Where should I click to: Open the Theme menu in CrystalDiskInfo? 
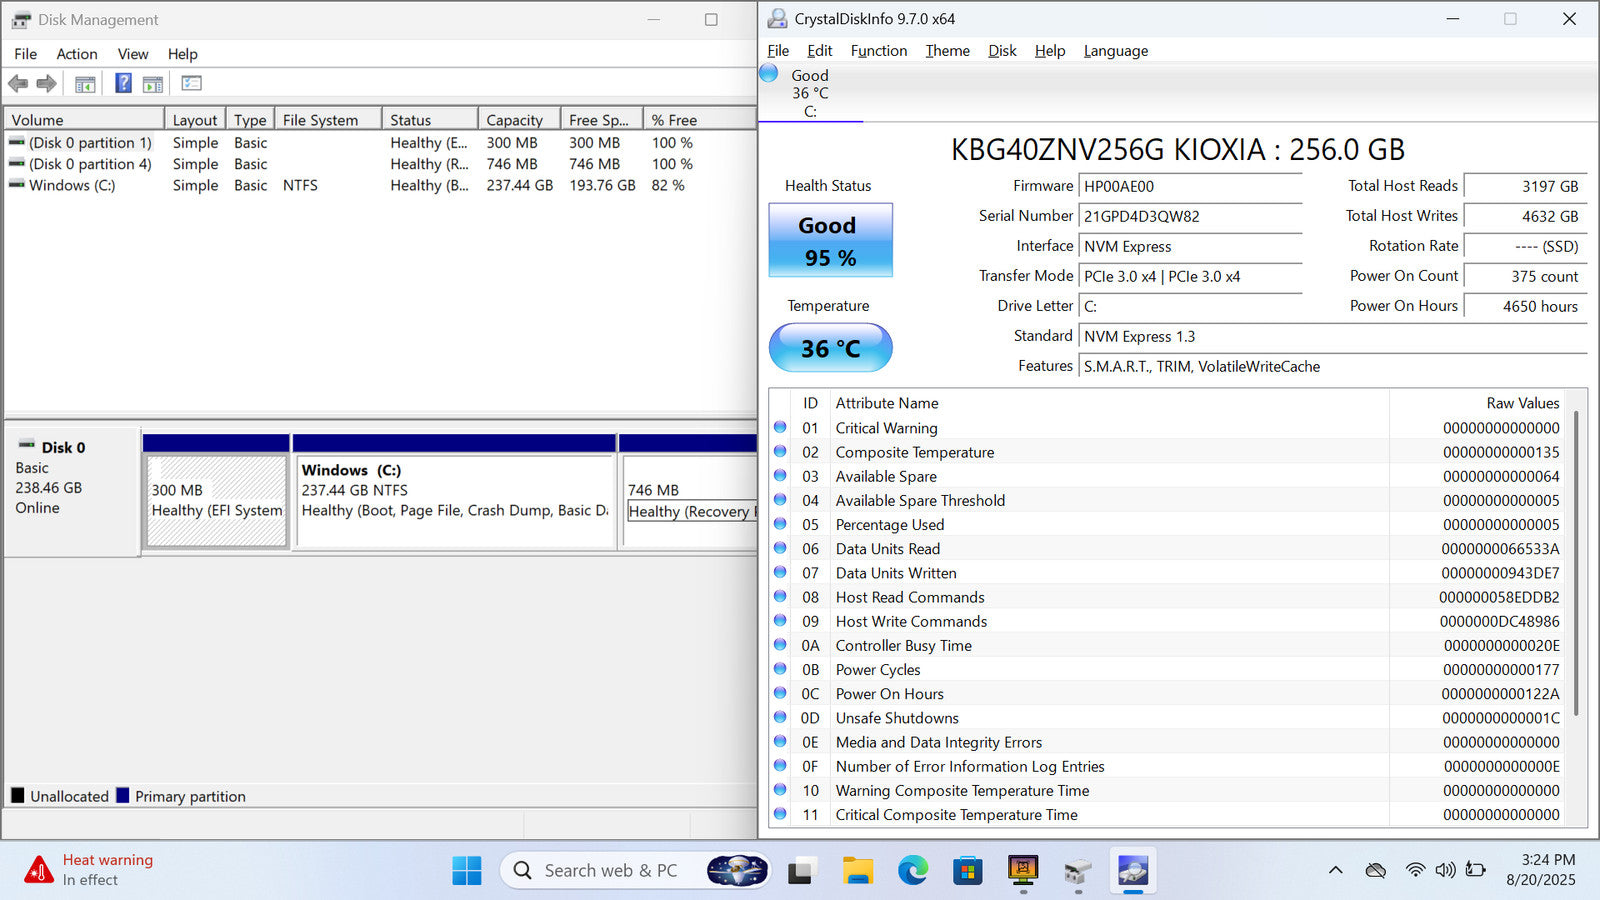(x=947, y=51)
